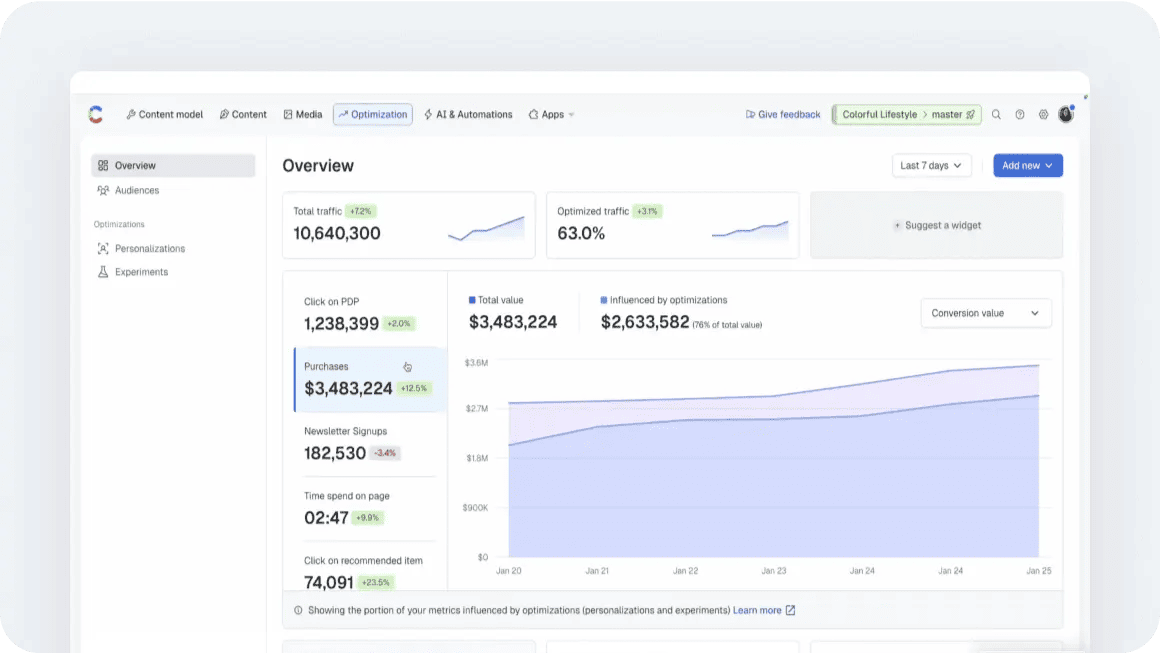This screenshot has width=1160, height=653.
Task: Open the Media section from the navigation
Action: pyautogui.click(x=303, y=114)
